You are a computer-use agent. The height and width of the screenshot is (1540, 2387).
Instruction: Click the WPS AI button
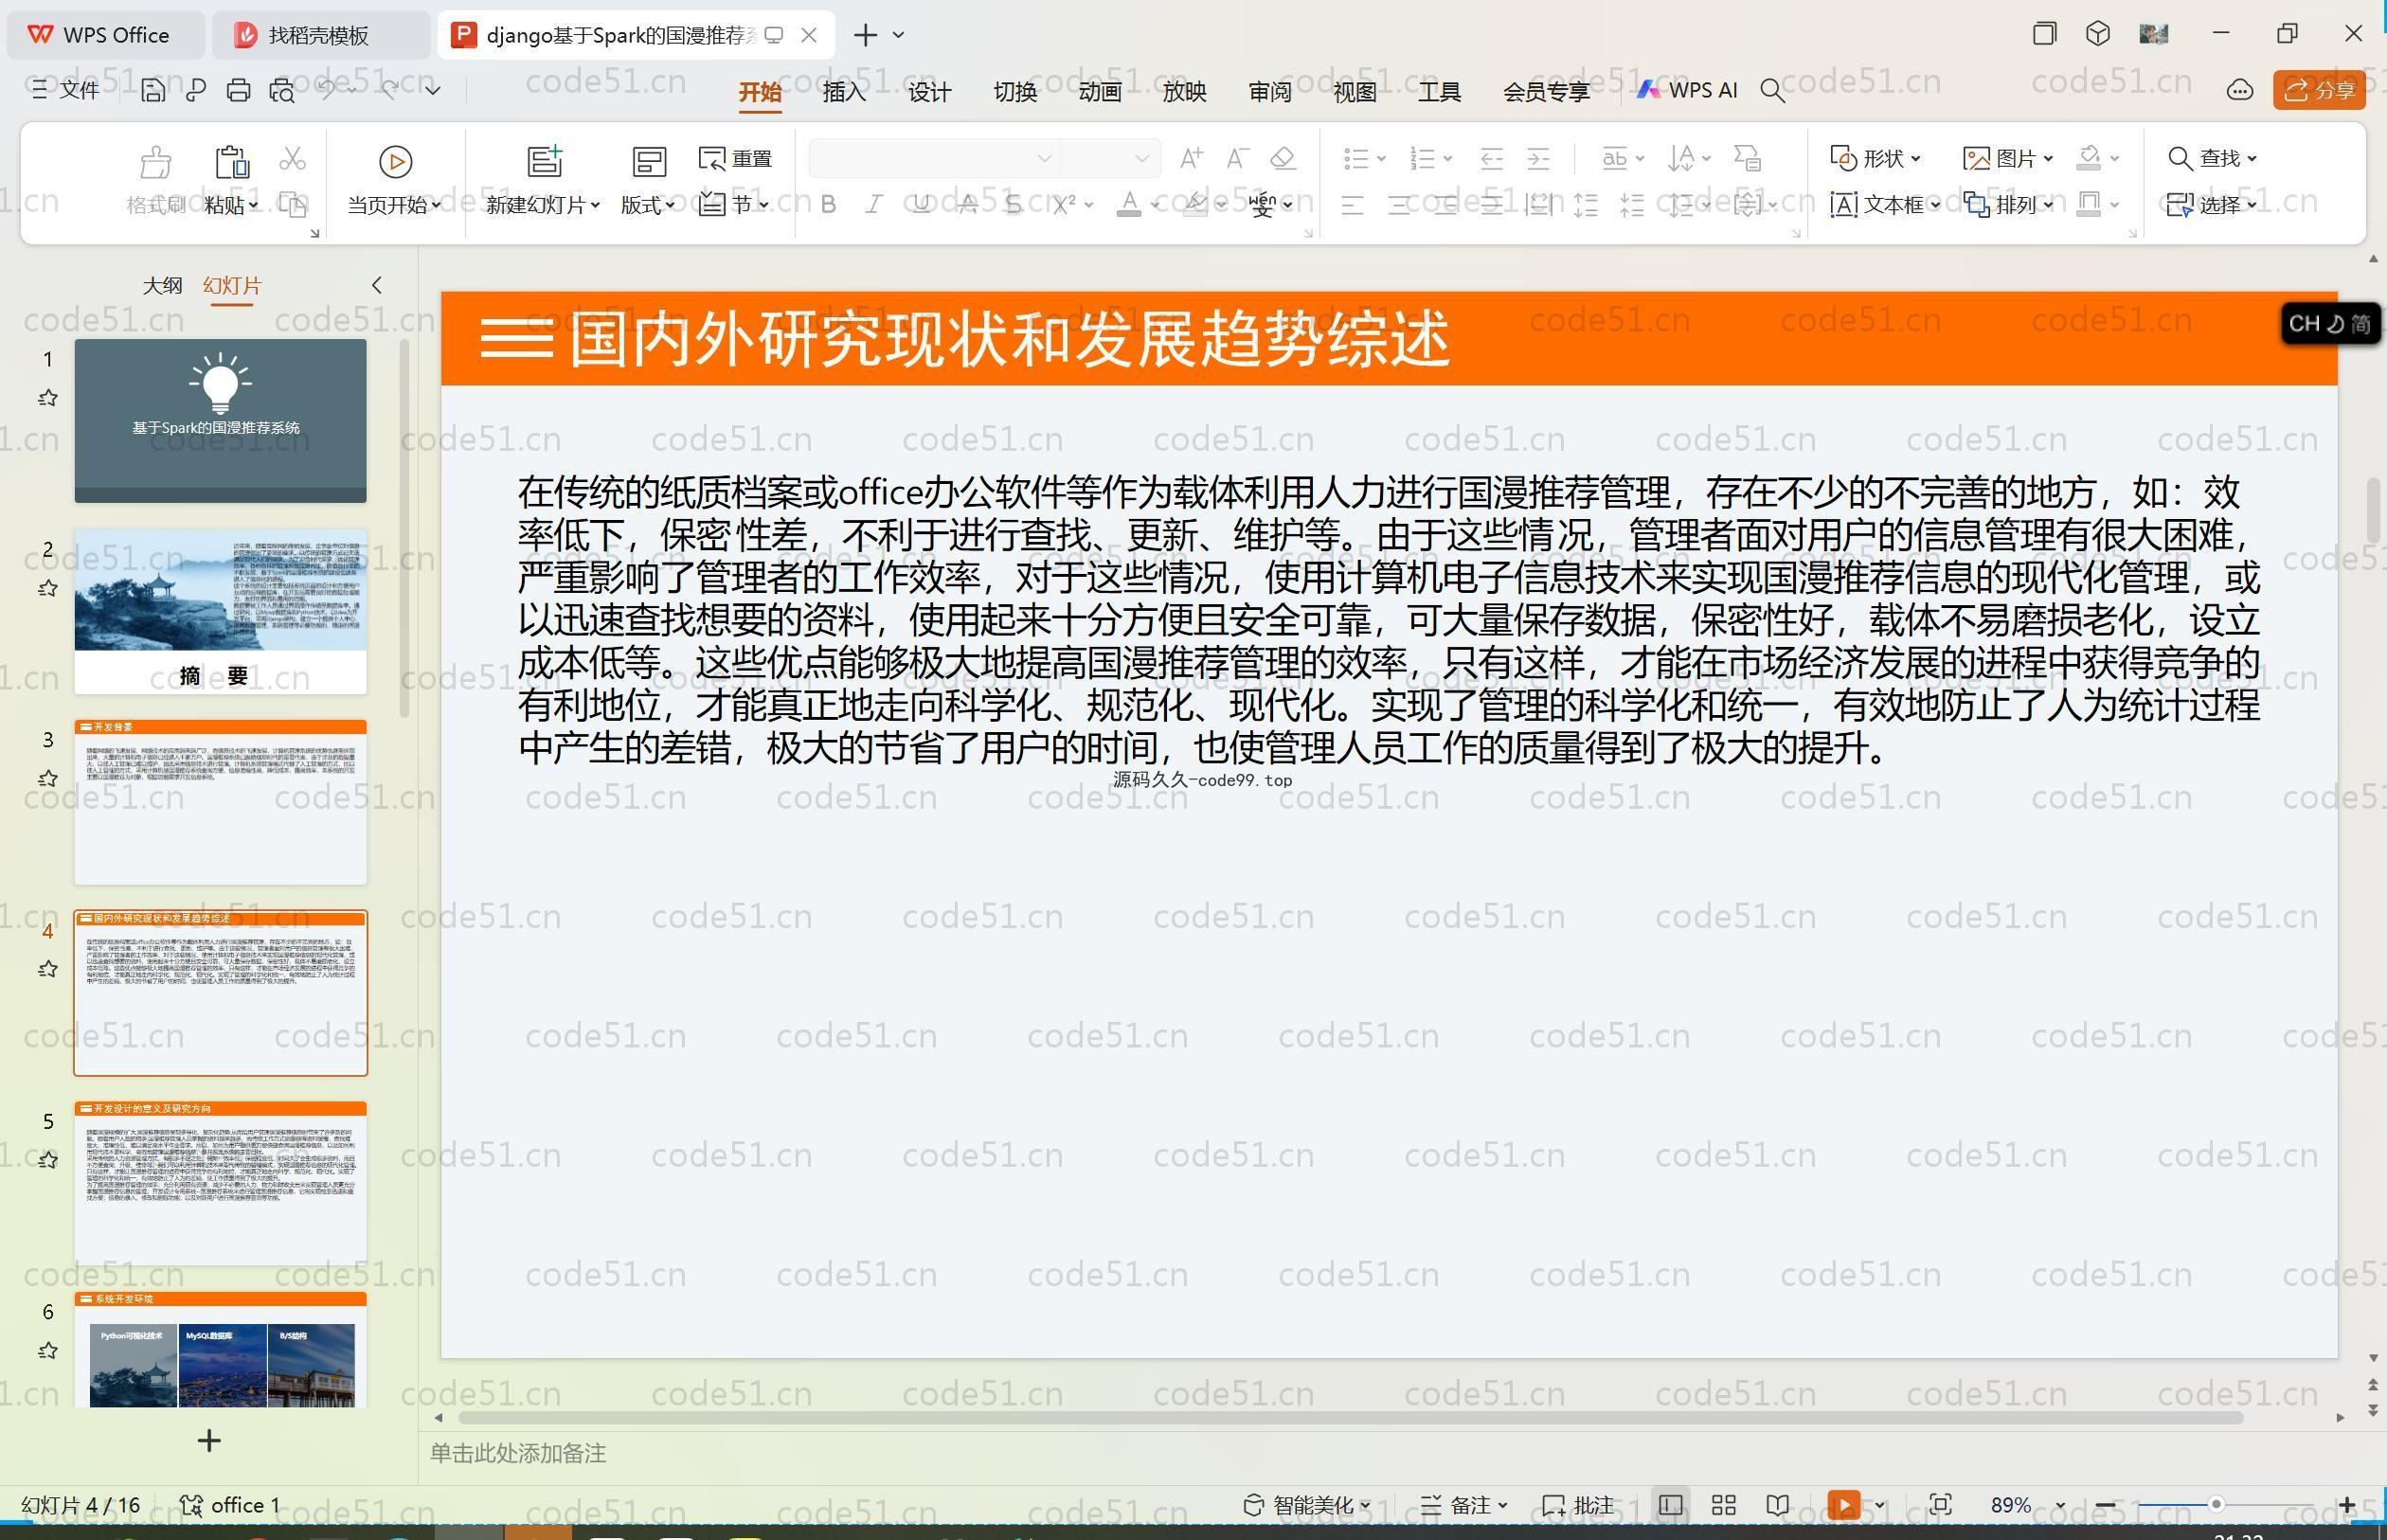click(1687, 90)
